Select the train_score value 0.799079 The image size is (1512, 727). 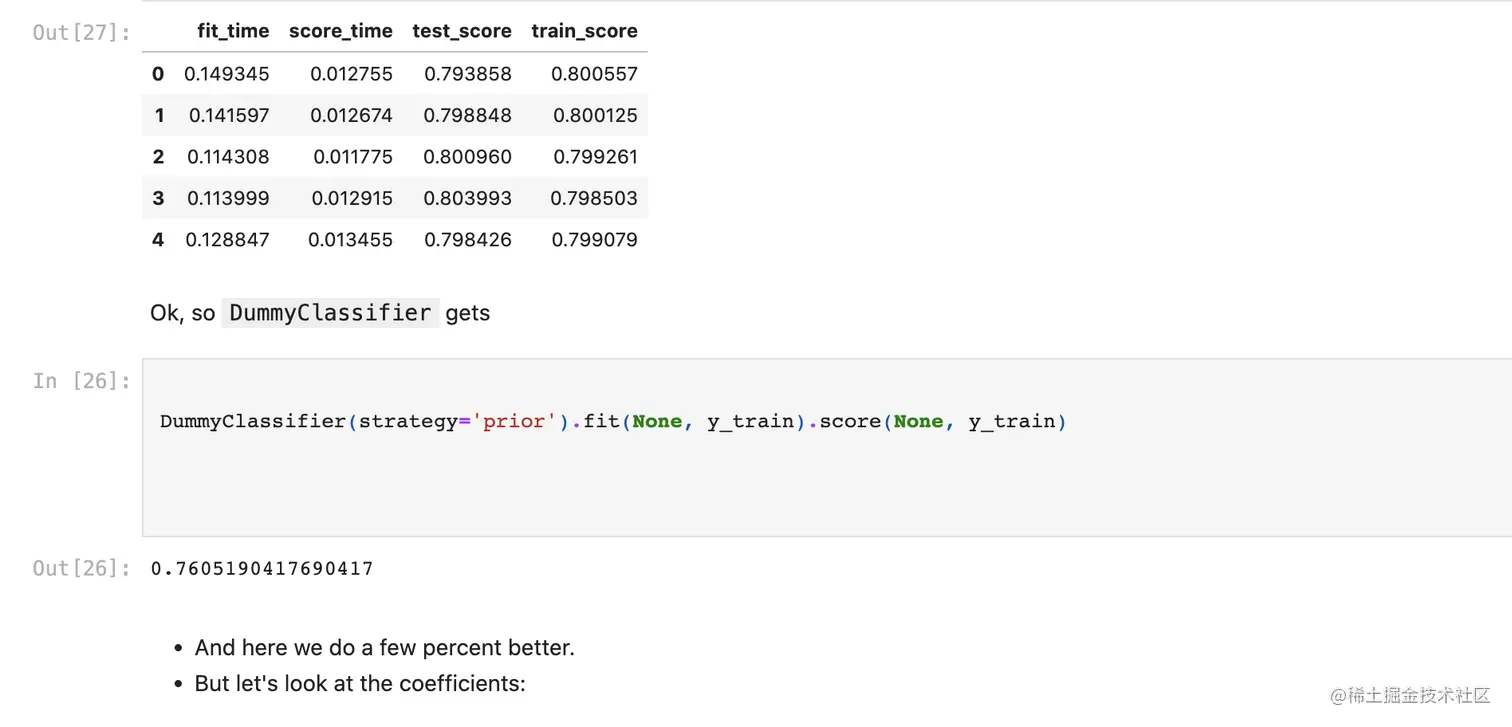[x=594, y=240]
